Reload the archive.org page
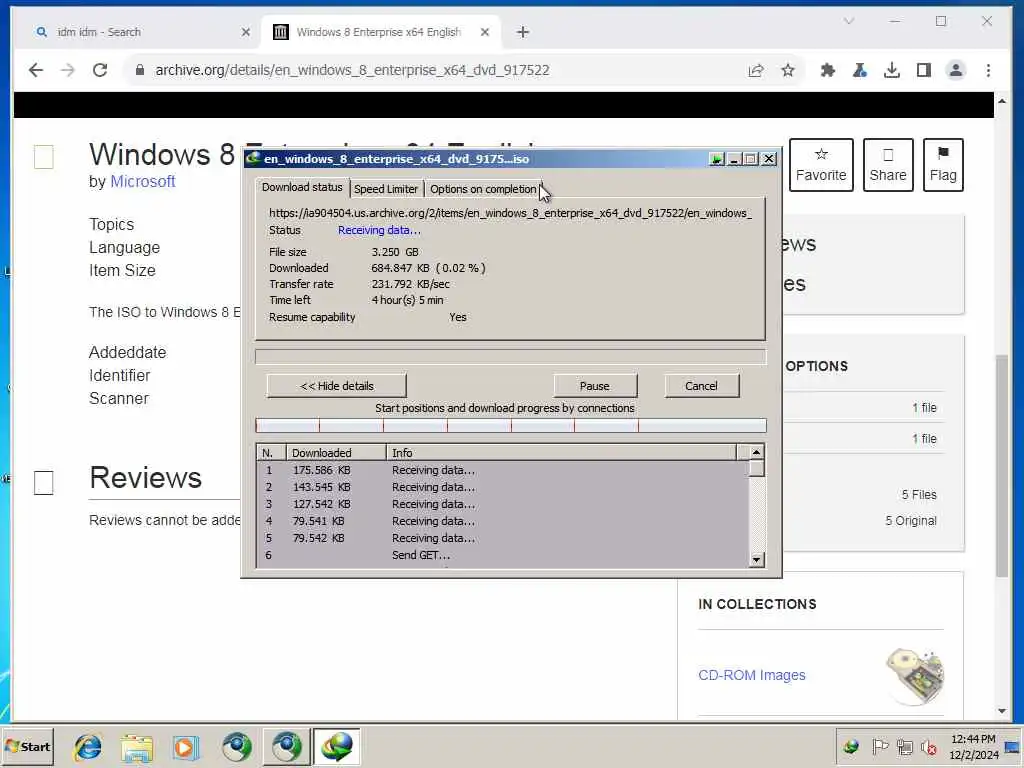Viewport: 1024px width, 768px height. click(x=100, y=70)
